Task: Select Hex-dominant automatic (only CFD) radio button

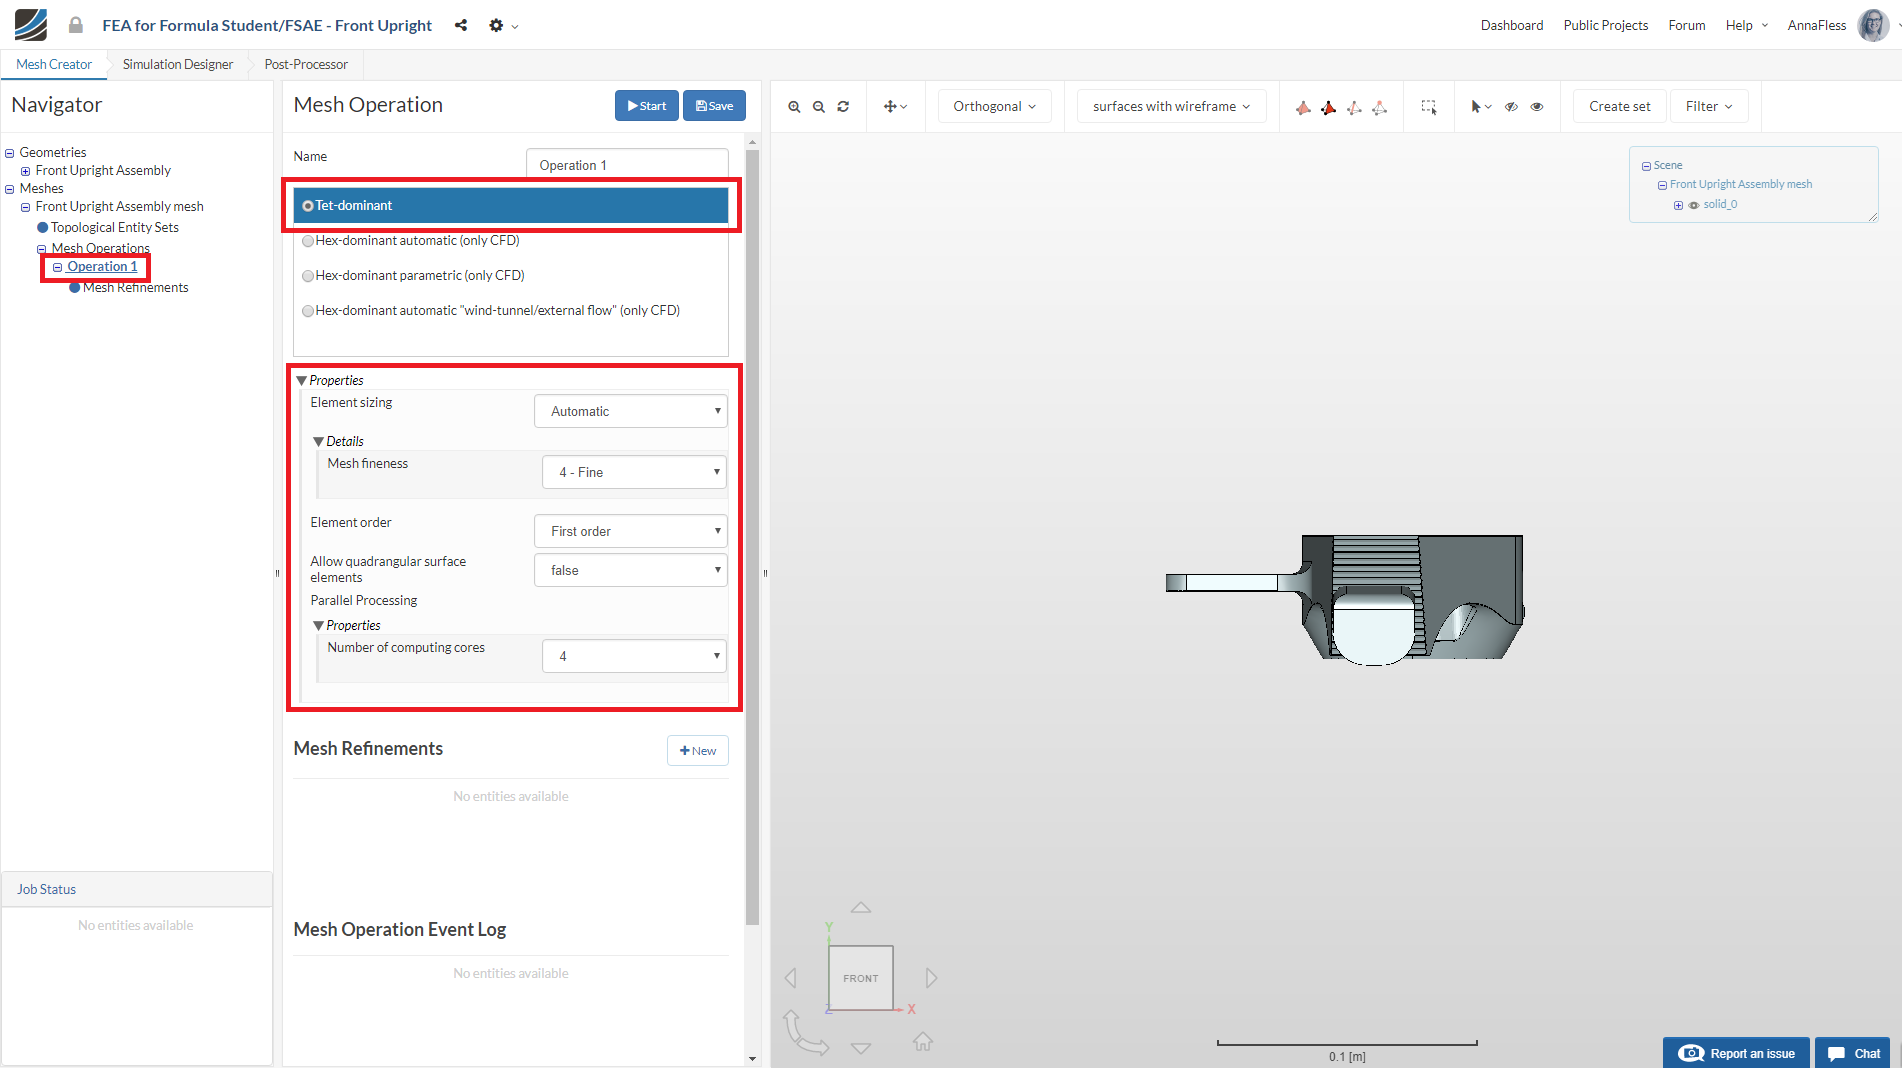Action: click(309, 241)
